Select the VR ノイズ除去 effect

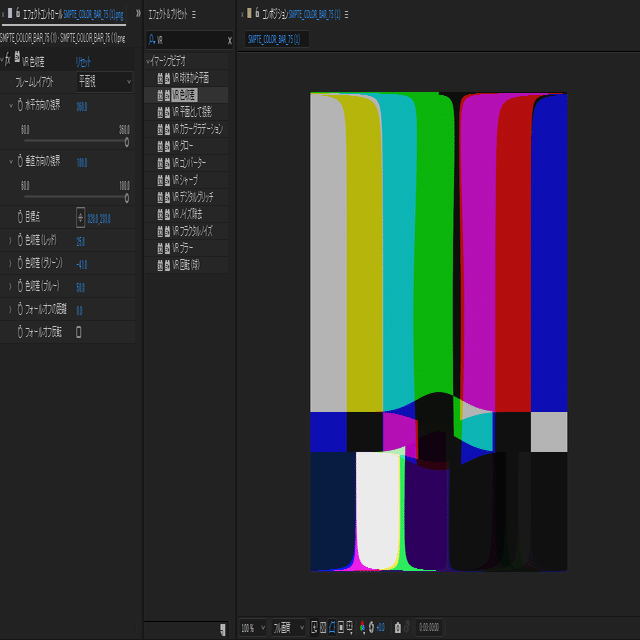coord(187,214)
